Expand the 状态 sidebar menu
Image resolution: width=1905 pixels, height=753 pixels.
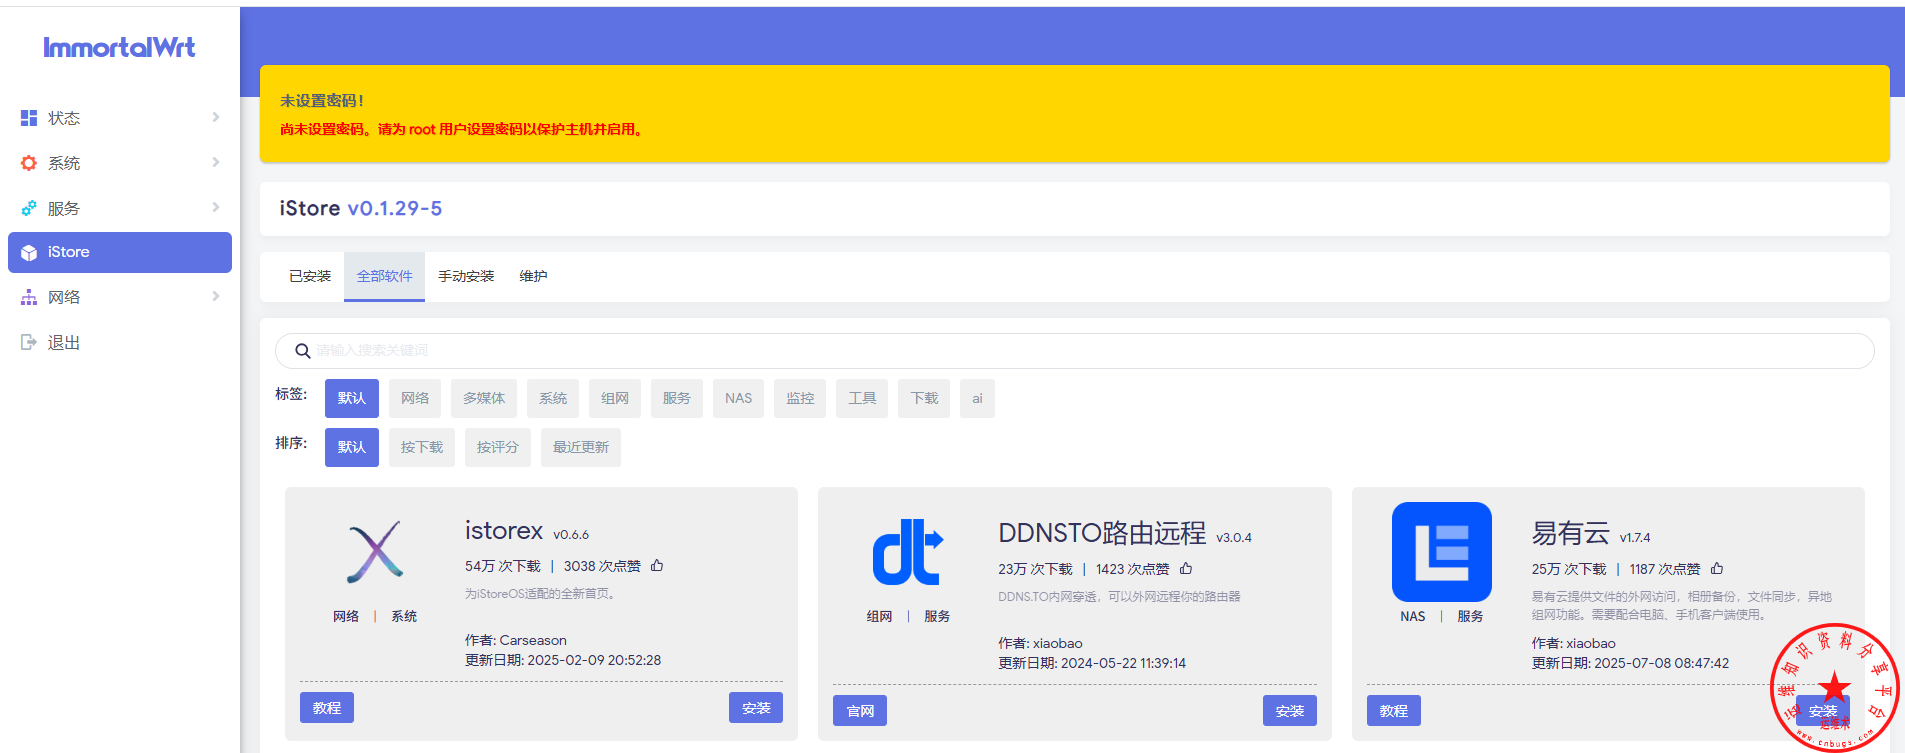(x=119, y=118)
